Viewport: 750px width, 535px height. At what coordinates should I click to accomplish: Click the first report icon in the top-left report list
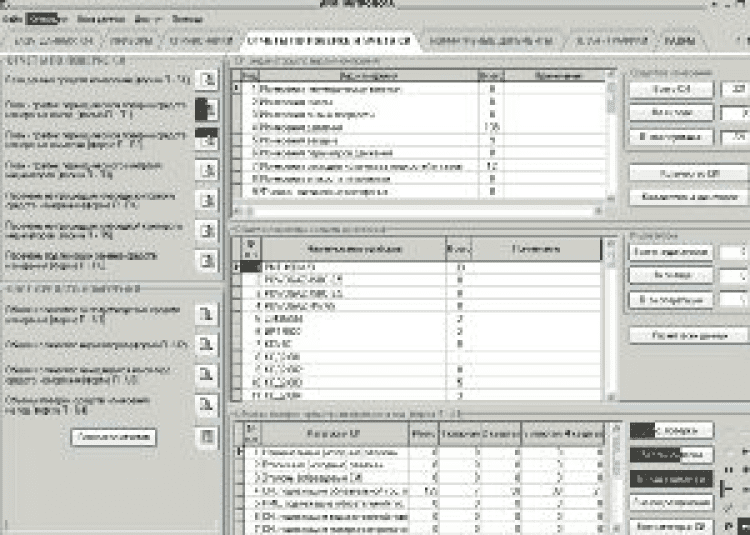click(x=206, y=80)
